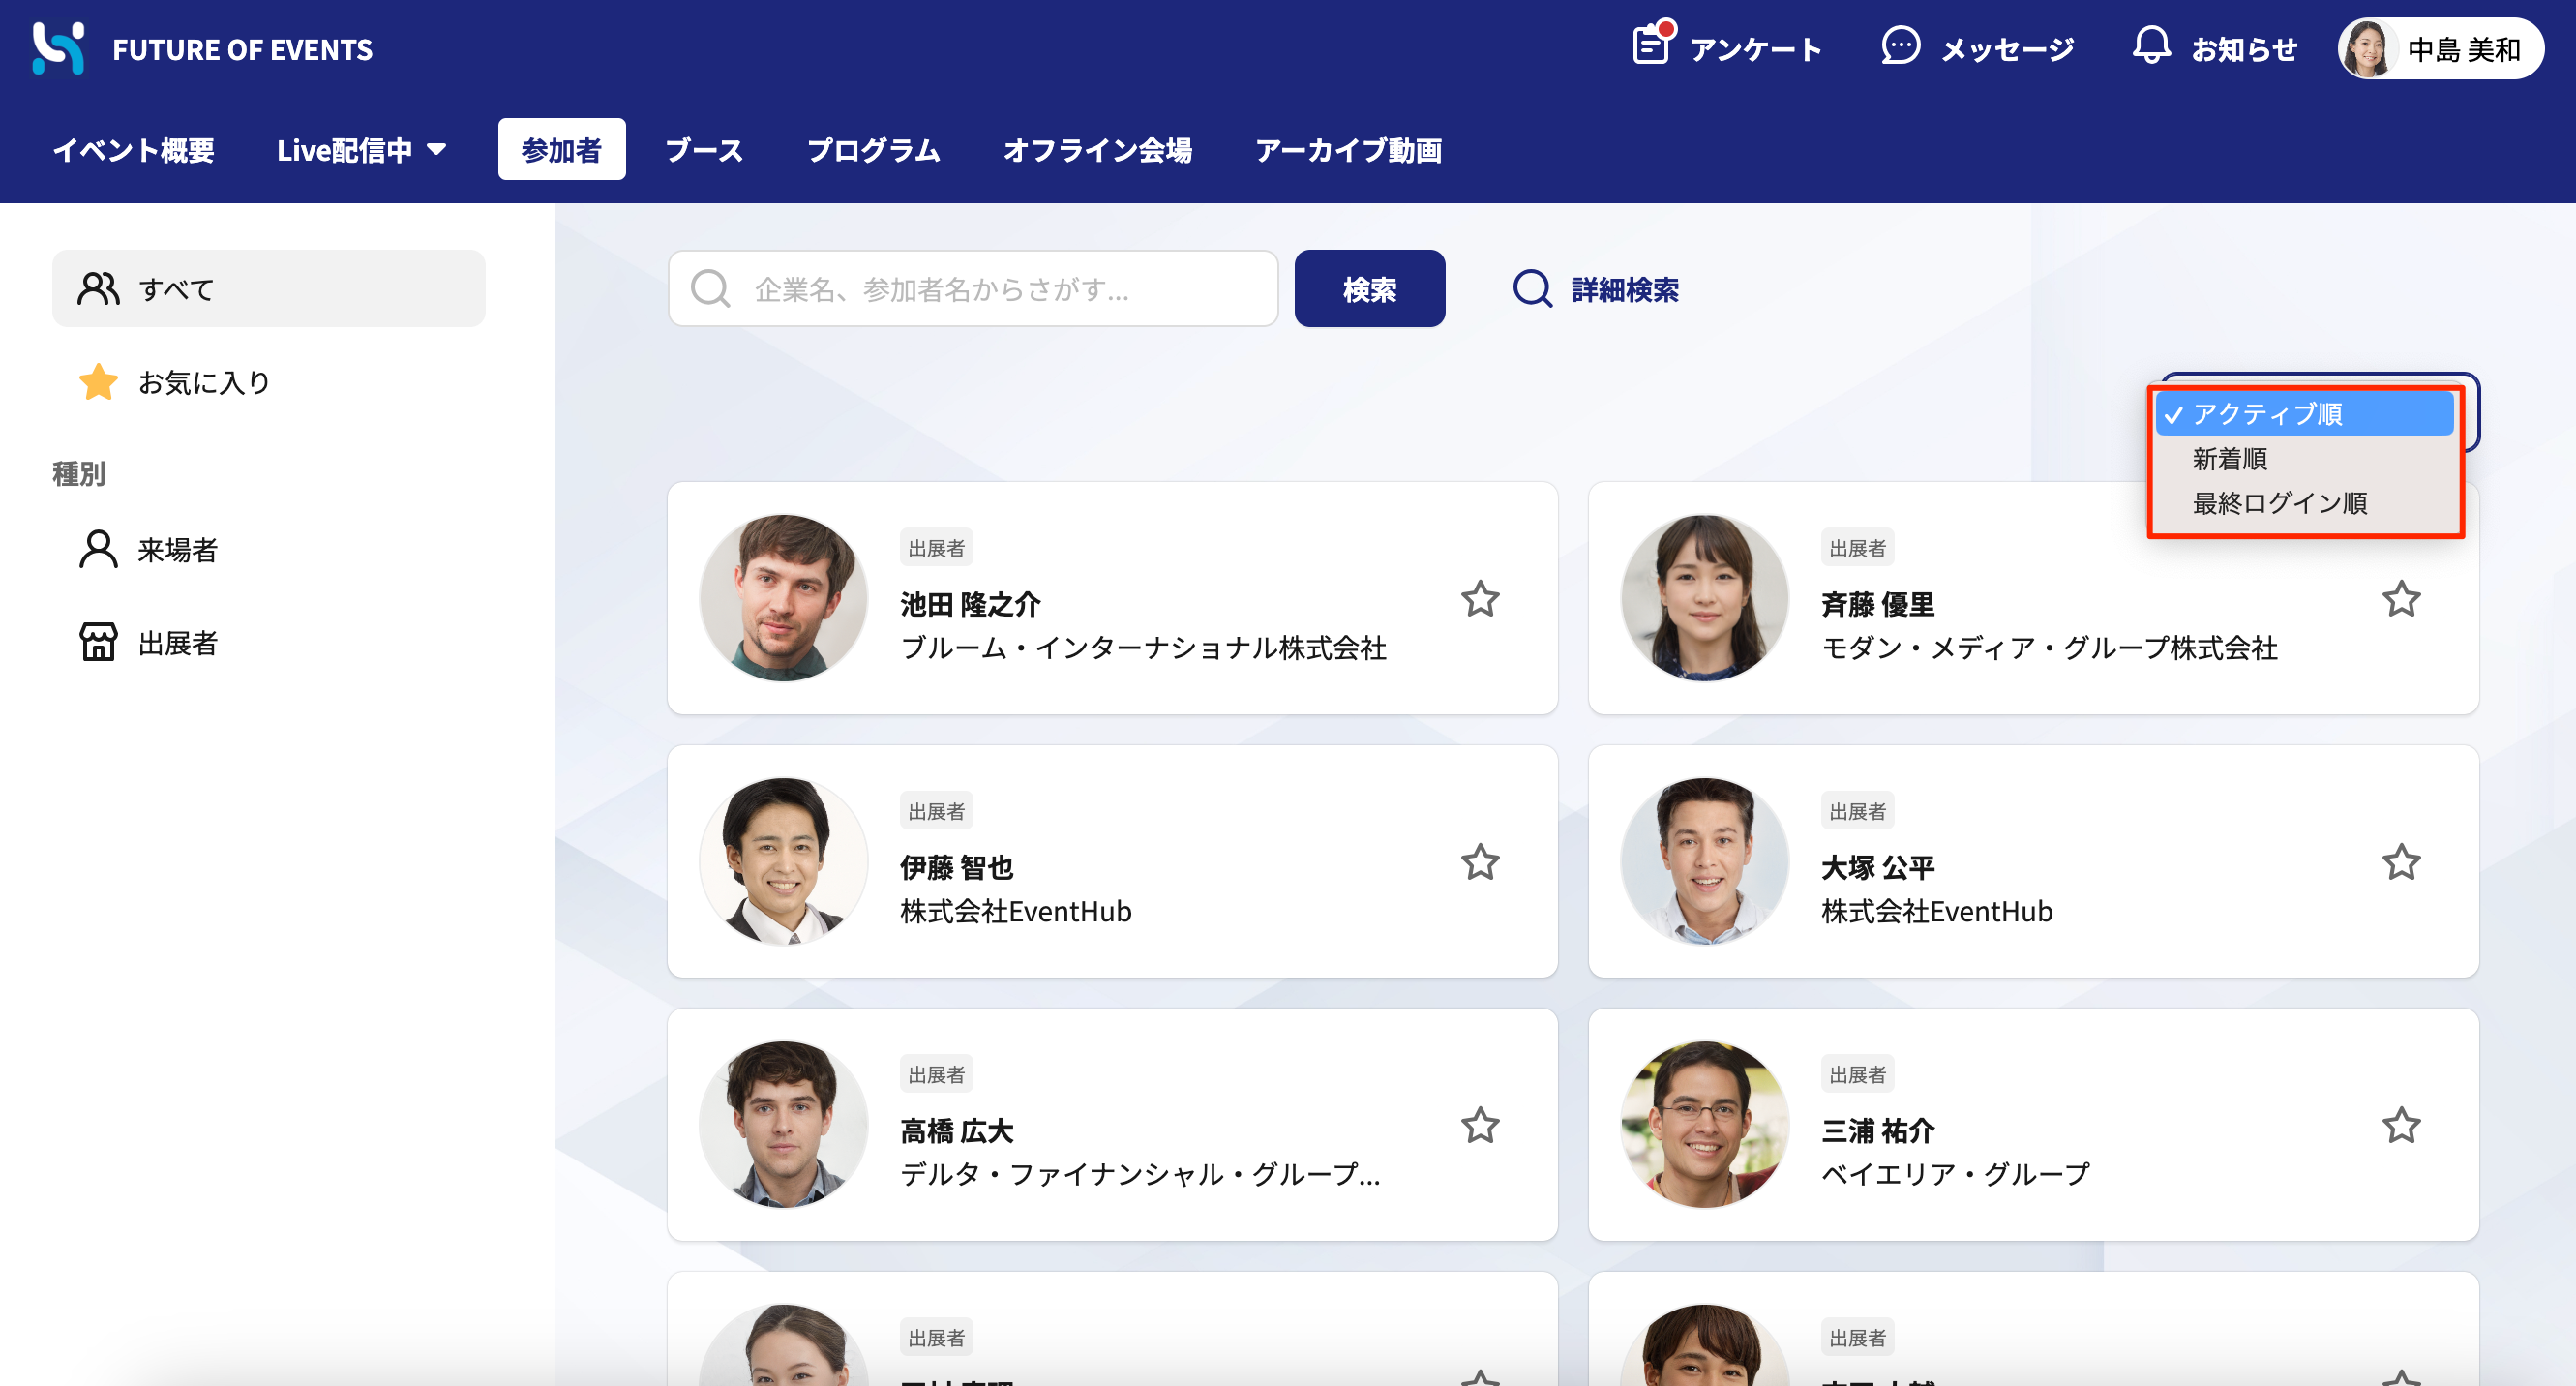Screen dimensions: 2576x1386
Task: Click the name 高橋 広大
Action: tap(956, 1131)
